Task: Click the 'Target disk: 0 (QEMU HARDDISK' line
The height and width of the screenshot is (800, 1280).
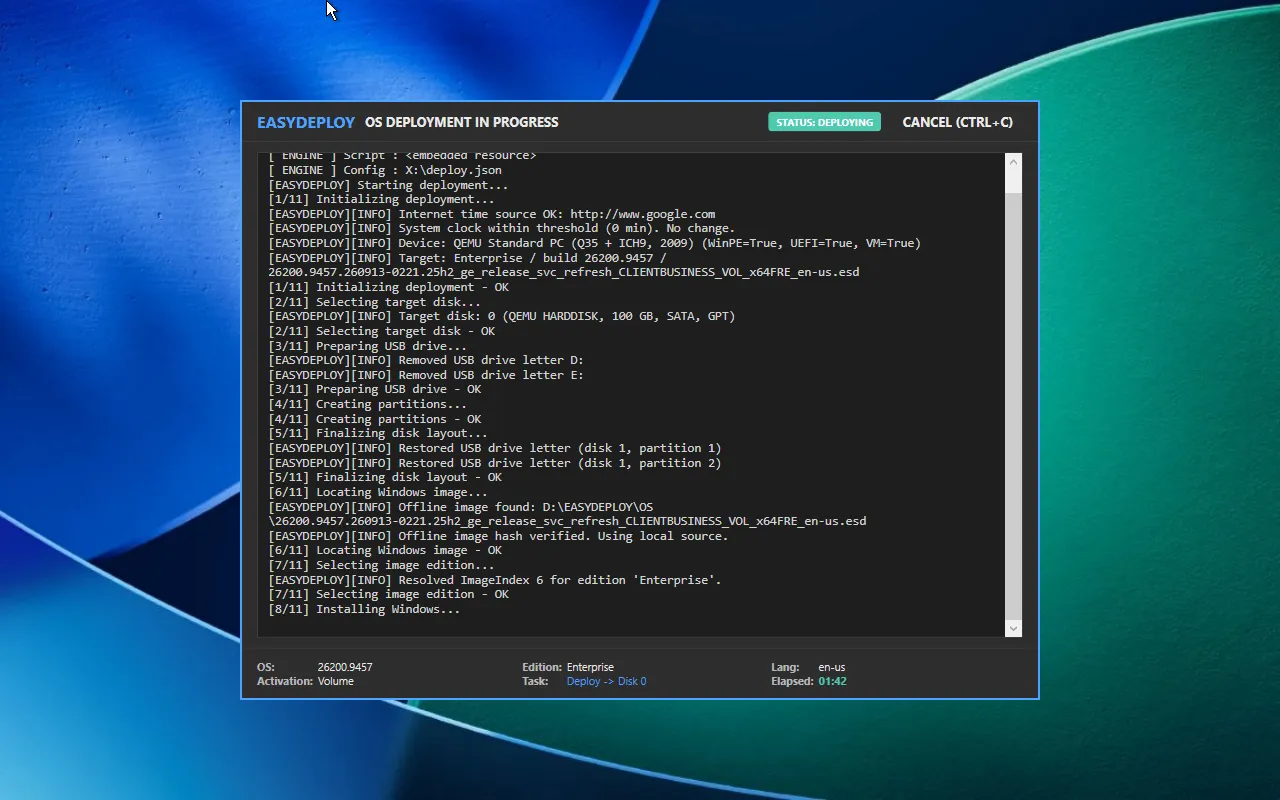Action: point(501,316)
